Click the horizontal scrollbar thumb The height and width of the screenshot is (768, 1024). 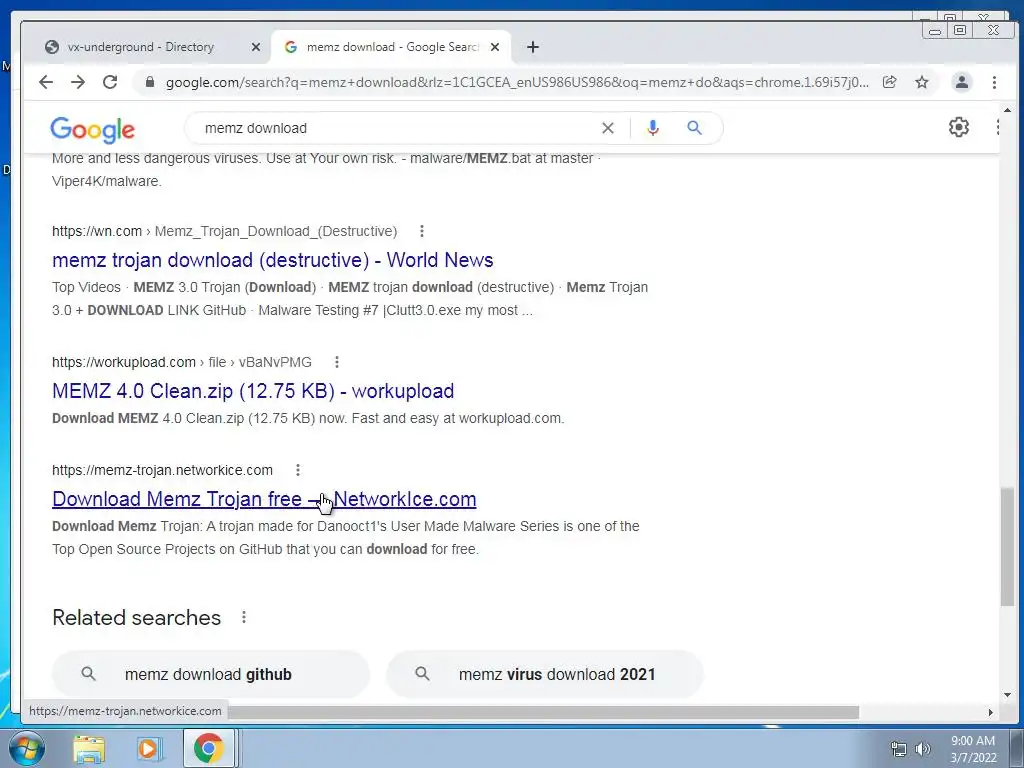point(542,712)
